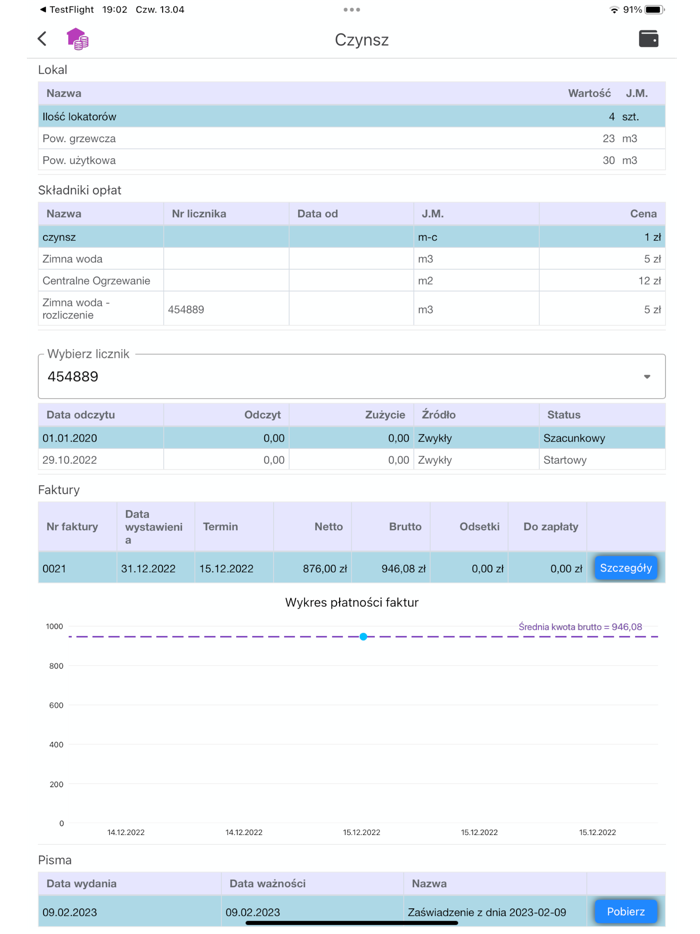700x934 pixels.
Task: Tap meter number 454889 in fee table
Action: (x=186, y=310)
